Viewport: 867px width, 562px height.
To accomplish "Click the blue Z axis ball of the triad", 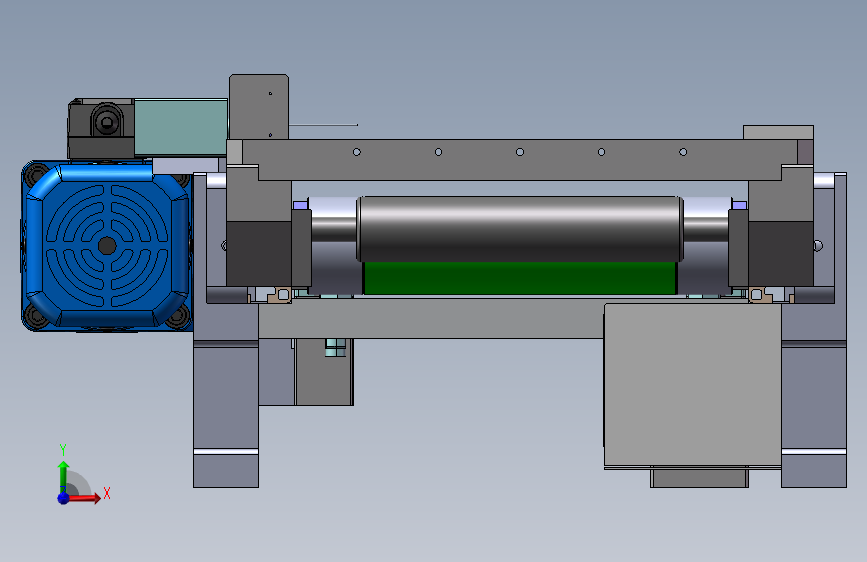I will point(63,498).
